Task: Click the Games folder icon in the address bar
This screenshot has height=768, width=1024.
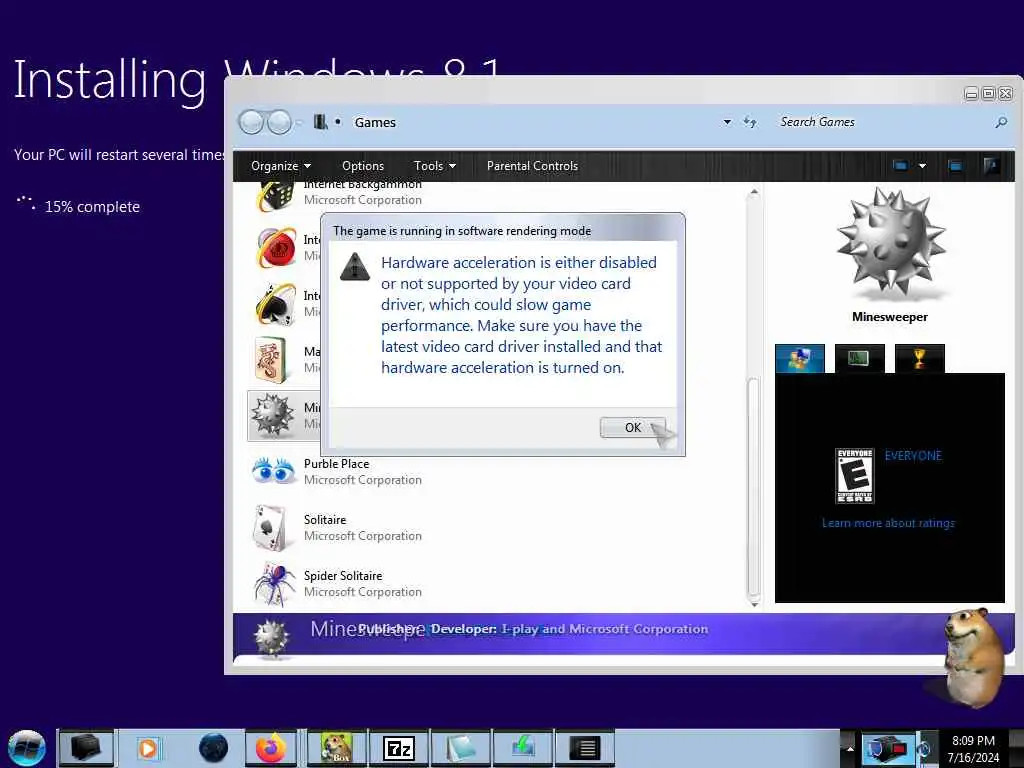Action: pos(320,121)
